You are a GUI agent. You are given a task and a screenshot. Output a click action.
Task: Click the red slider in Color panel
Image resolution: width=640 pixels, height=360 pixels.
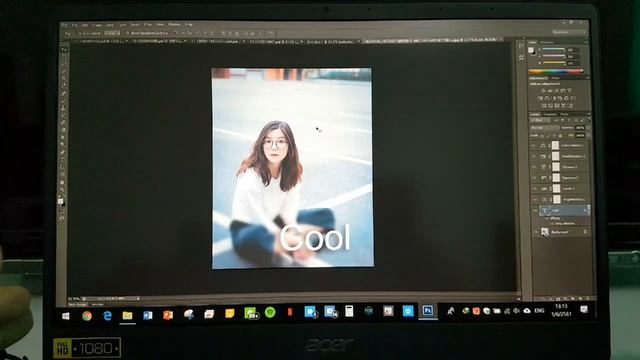(x=553, y=50)
